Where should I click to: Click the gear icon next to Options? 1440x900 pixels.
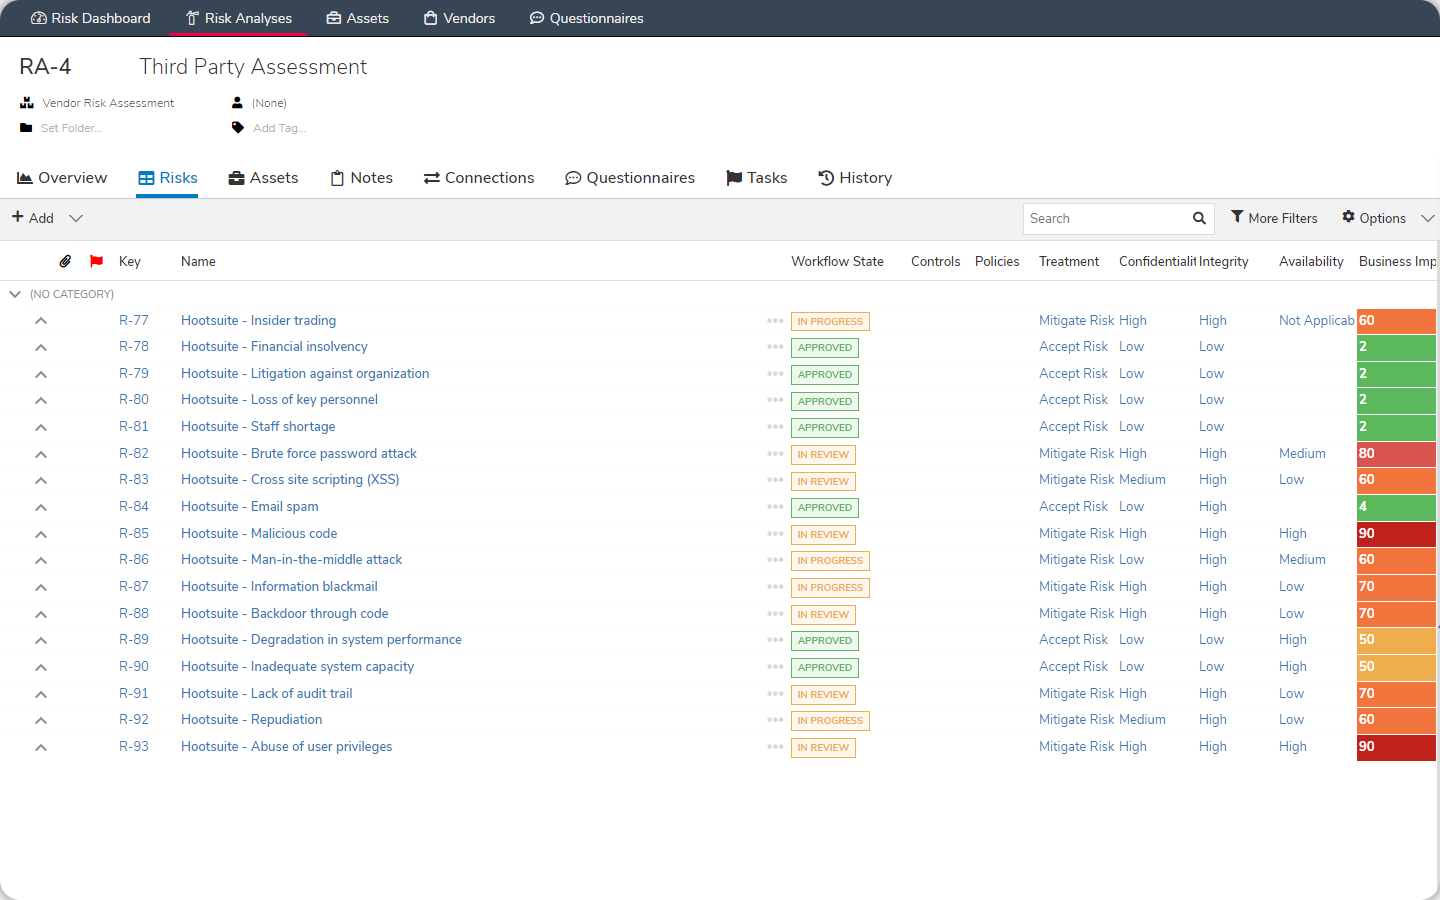[x=1348, y=217]
